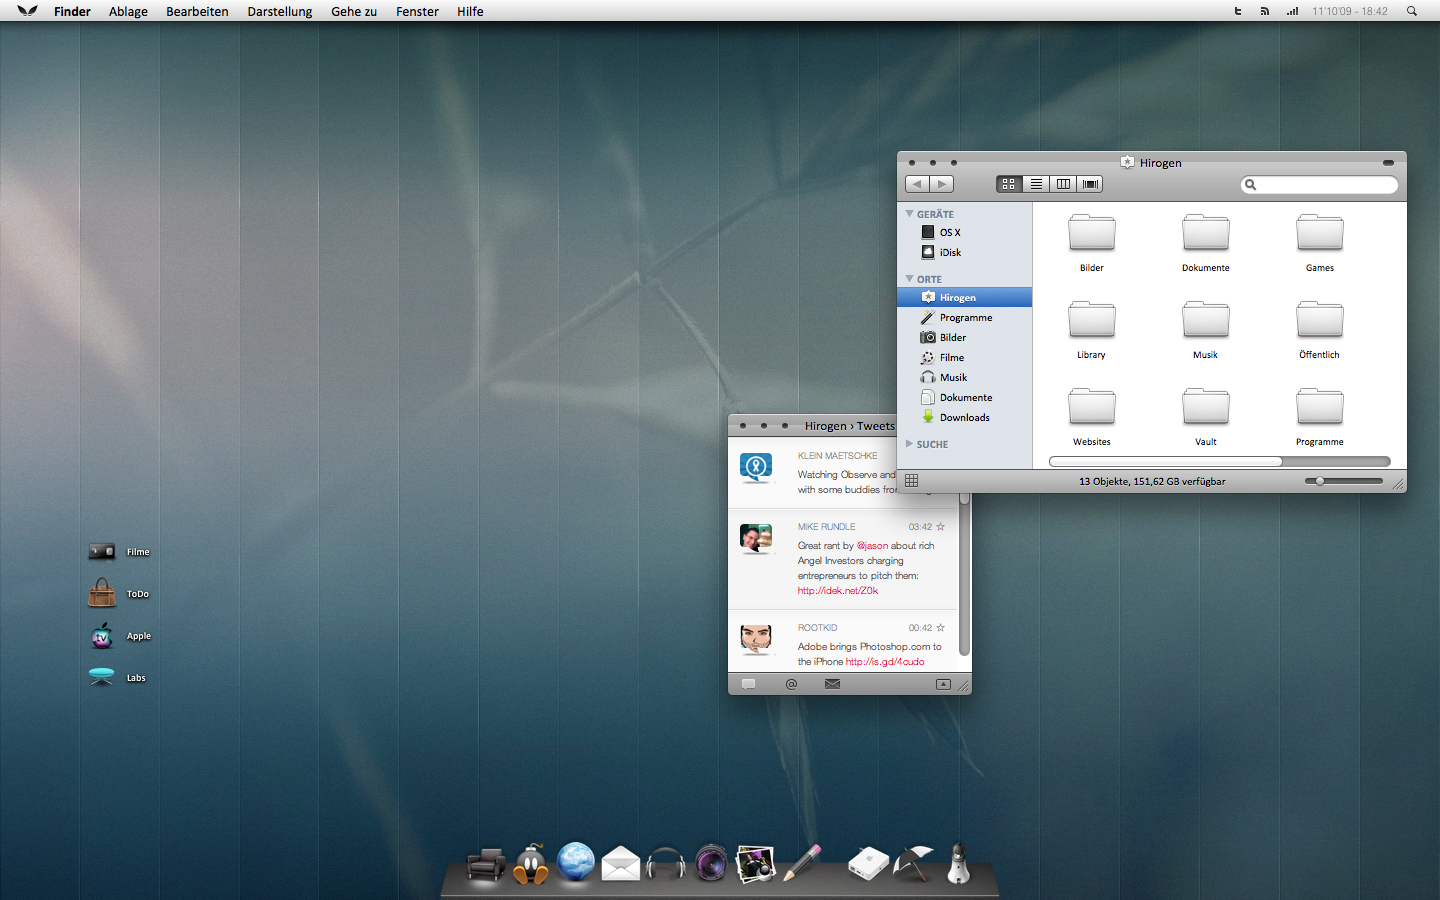This screenshot has height=900, width=1440.
Task: Select Hirogen home in the sidebar
Action: tap(965, 297)
